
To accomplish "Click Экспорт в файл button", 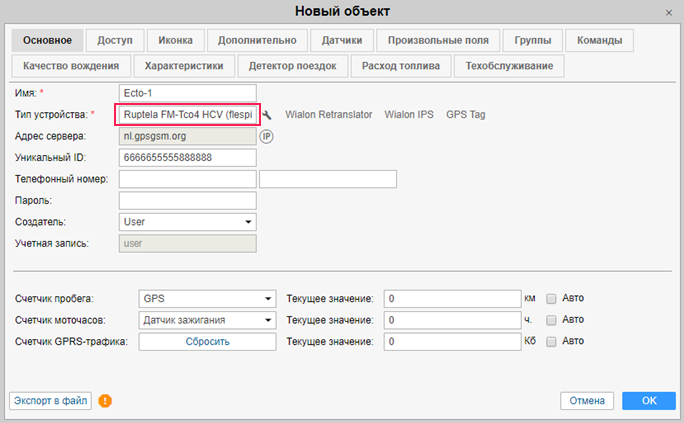I will pos(50,401).
